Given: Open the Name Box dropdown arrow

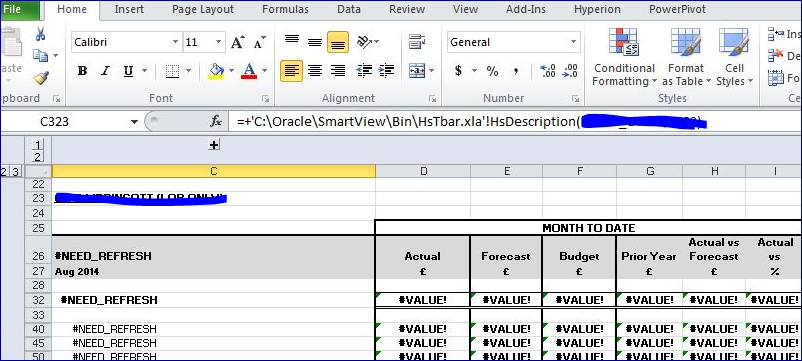Looking at the screenshot, I should 135,122.
